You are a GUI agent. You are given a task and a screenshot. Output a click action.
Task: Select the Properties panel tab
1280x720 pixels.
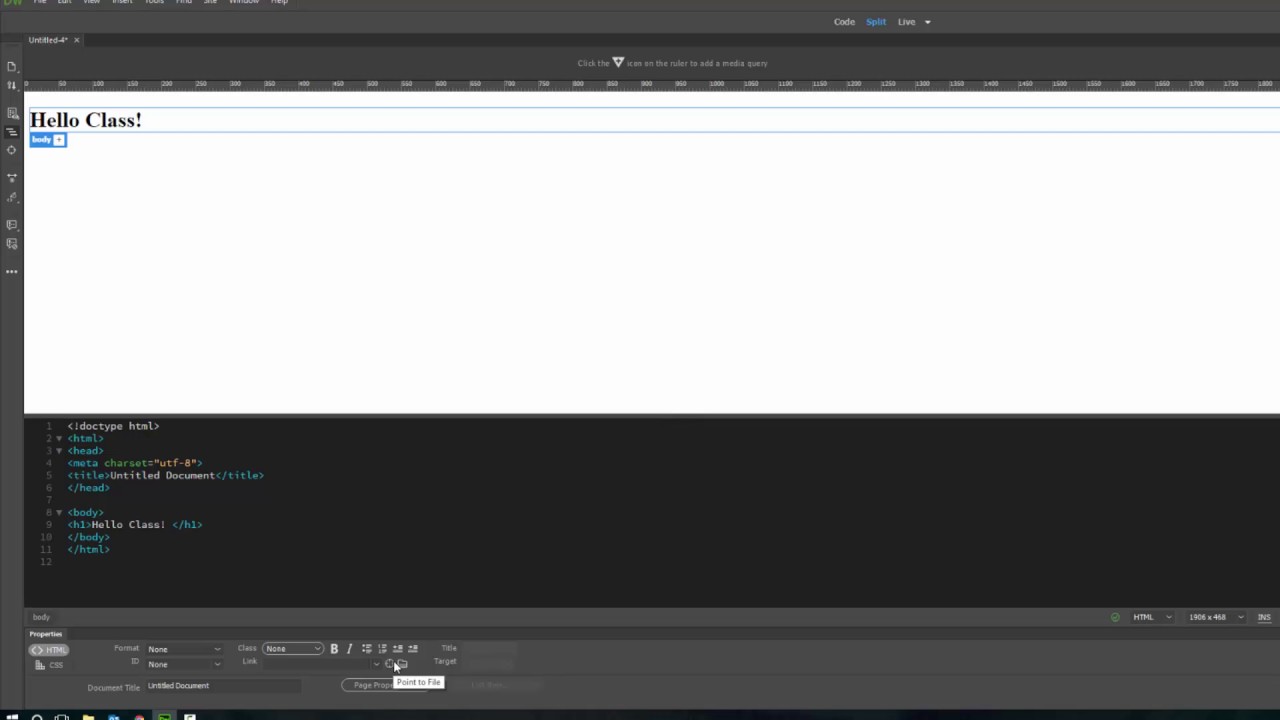tap(46, 634)
